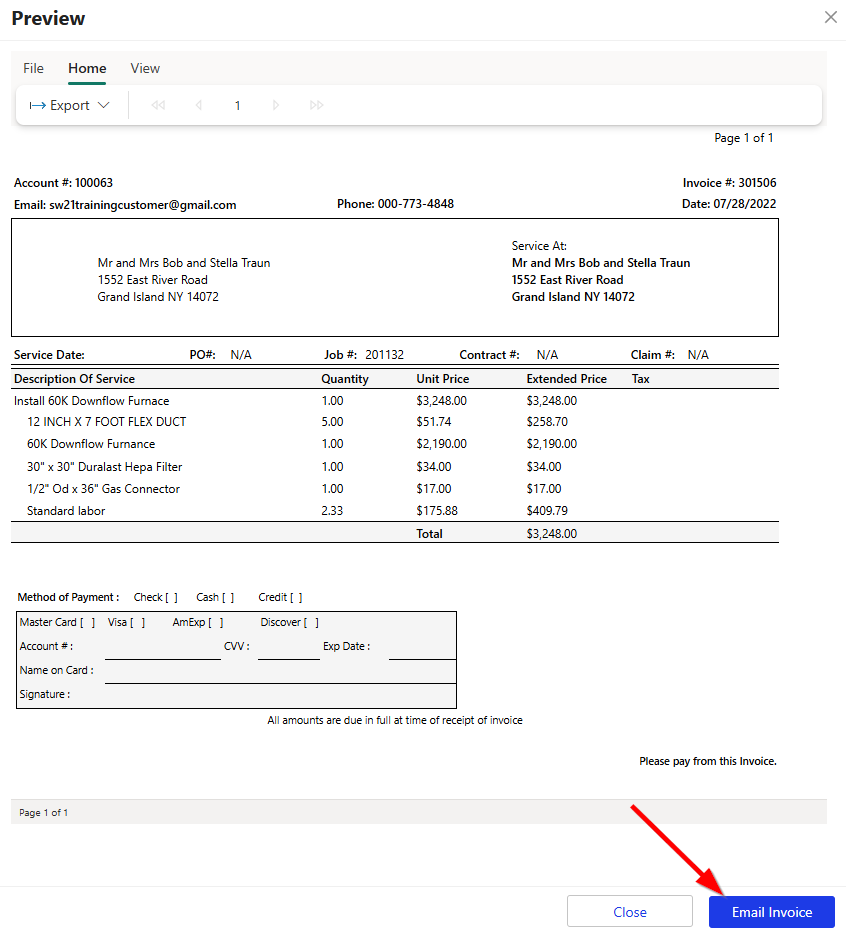This screenshot has width=846, height=939.
Task: Click the PO# label
Action: (202, 355)
